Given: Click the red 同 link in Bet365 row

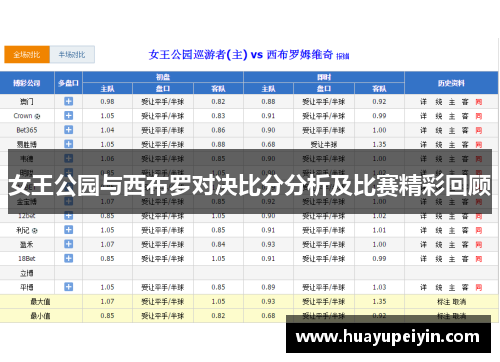Looking at the screenshot, I should pos(479,130).
